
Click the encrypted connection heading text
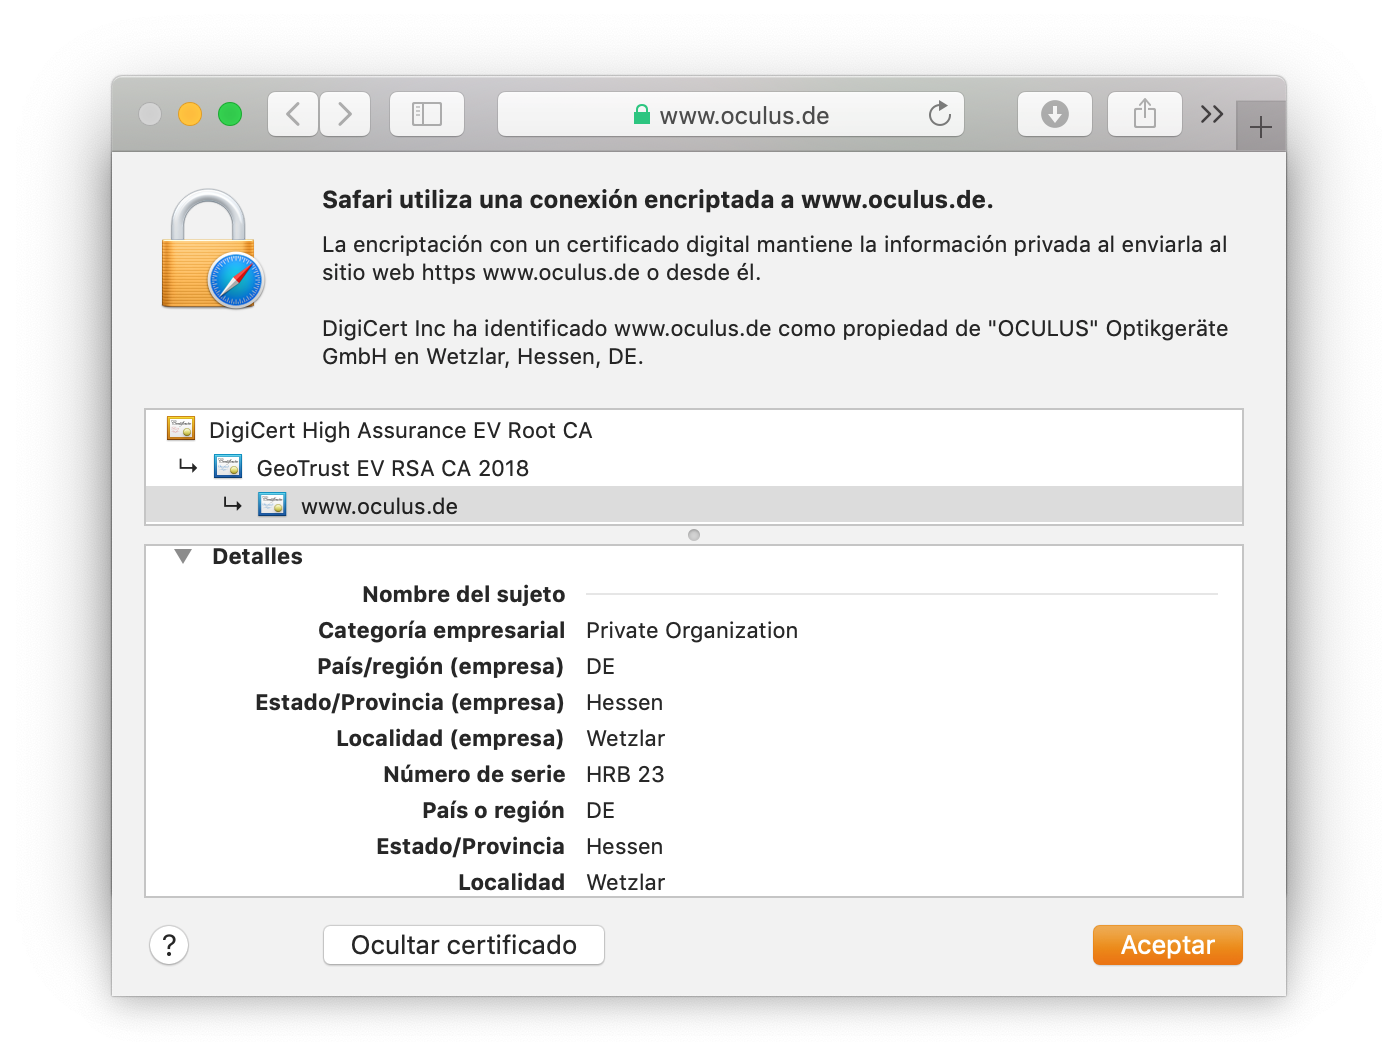pos(658,200)
